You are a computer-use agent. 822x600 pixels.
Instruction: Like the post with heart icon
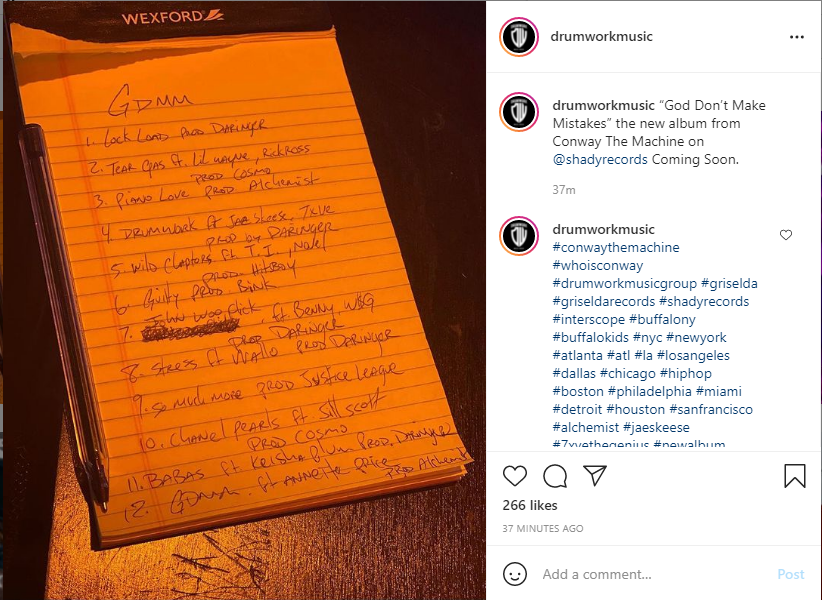514,476
